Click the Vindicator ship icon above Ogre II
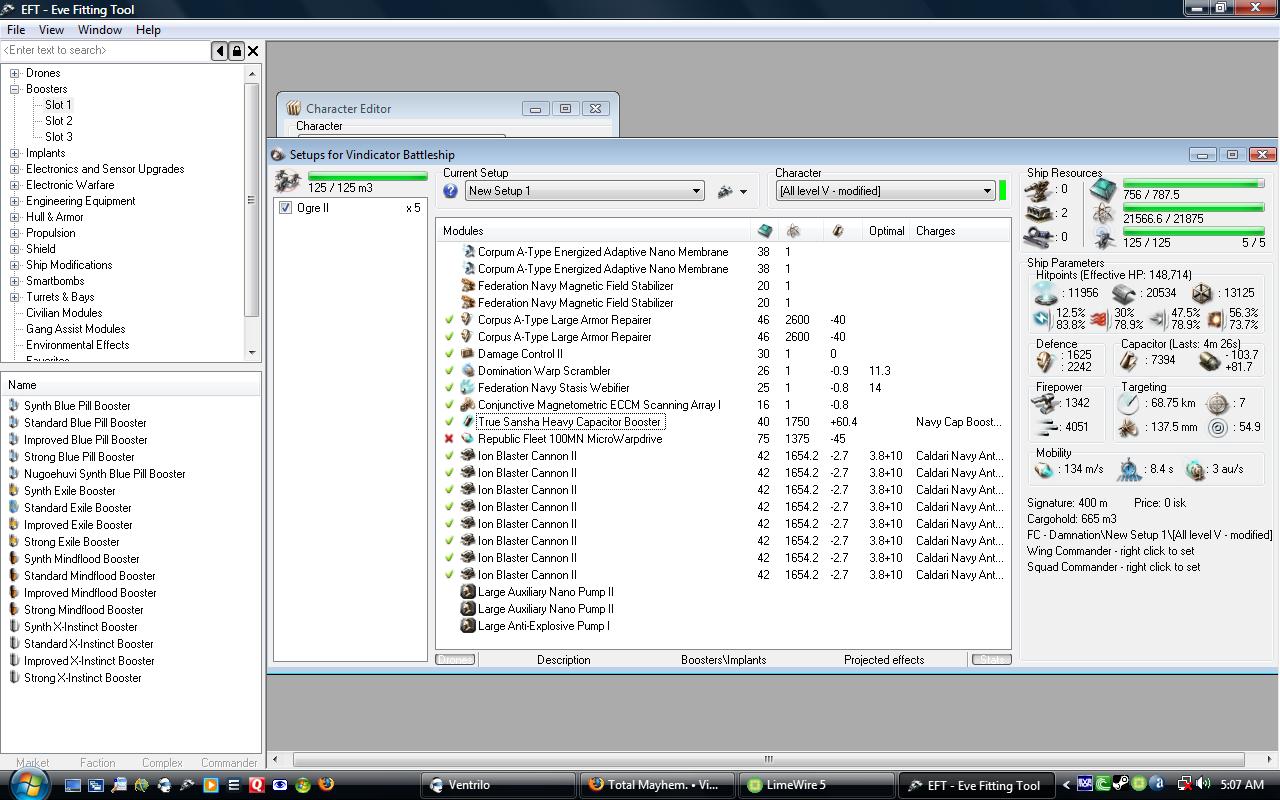Image resolution: width=1280 pixels, height=800 pixels. (x=288, y=180)
